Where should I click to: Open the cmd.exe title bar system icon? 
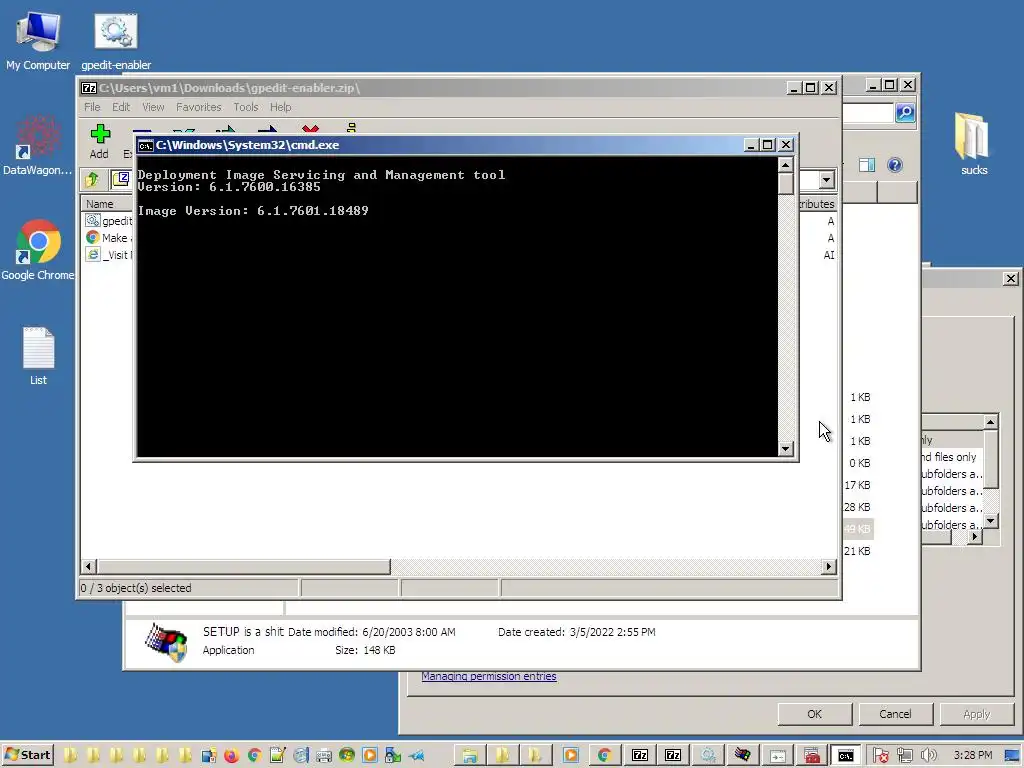click(x=146, y=145)
